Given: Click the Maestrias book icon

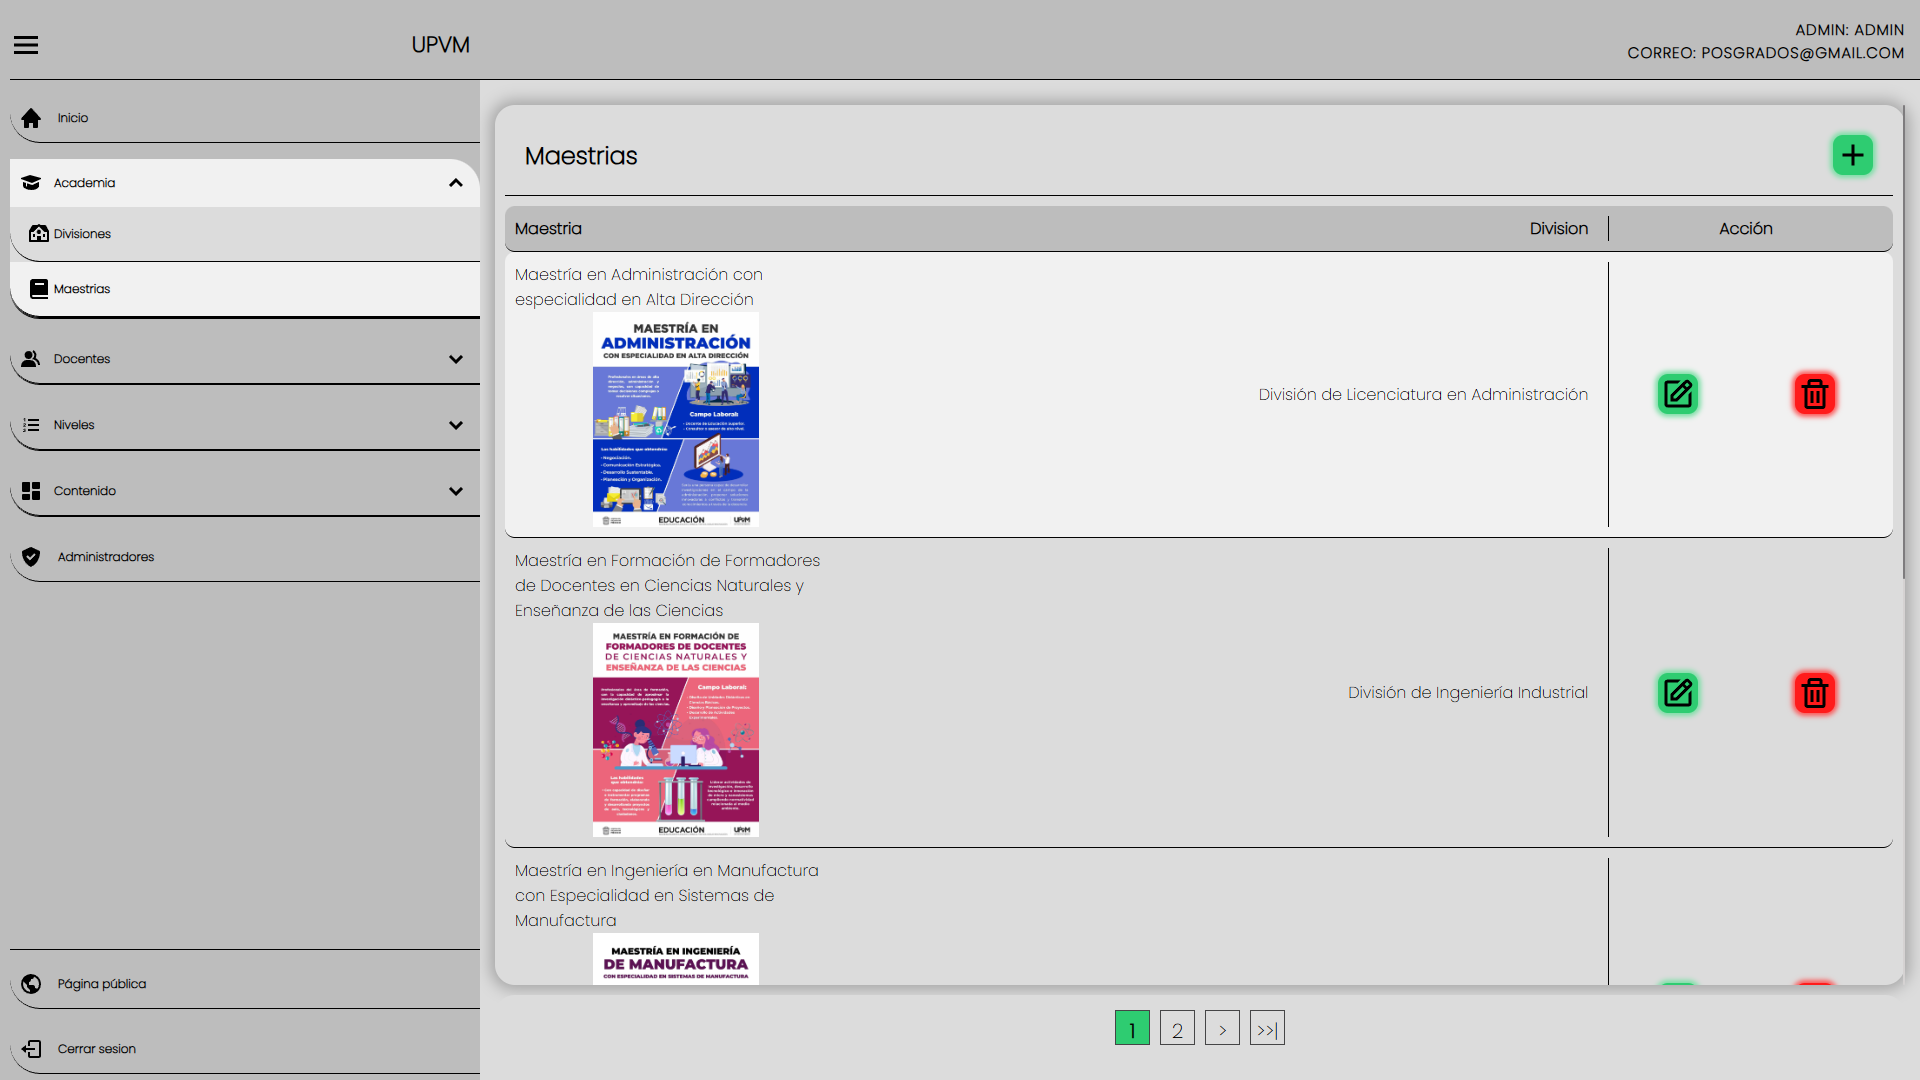Looking at the screenshot, I should [39, 289].
